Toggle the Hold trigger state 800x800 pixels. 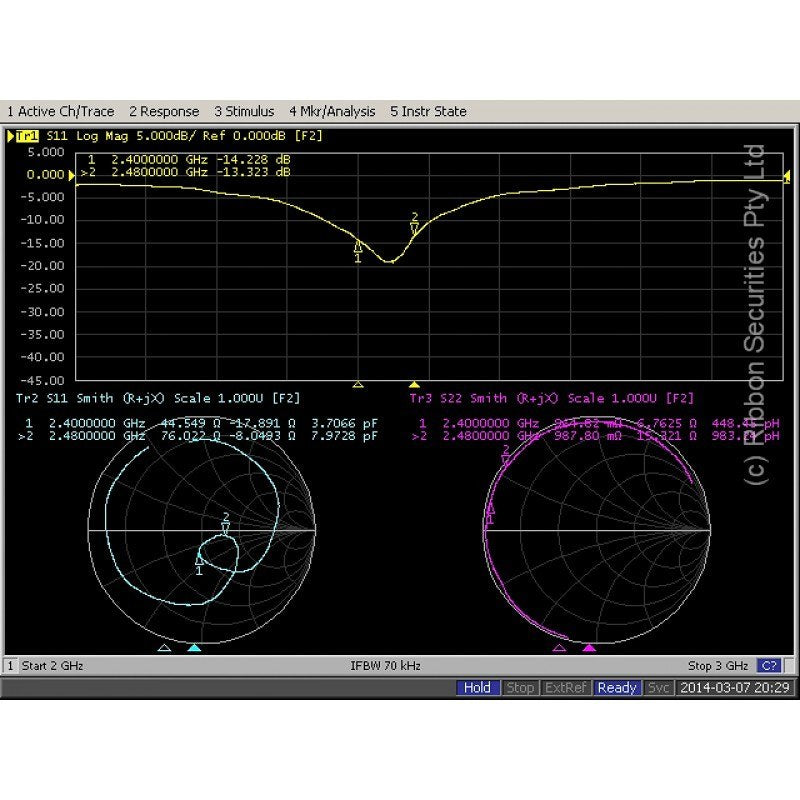(x=478, y=688)
